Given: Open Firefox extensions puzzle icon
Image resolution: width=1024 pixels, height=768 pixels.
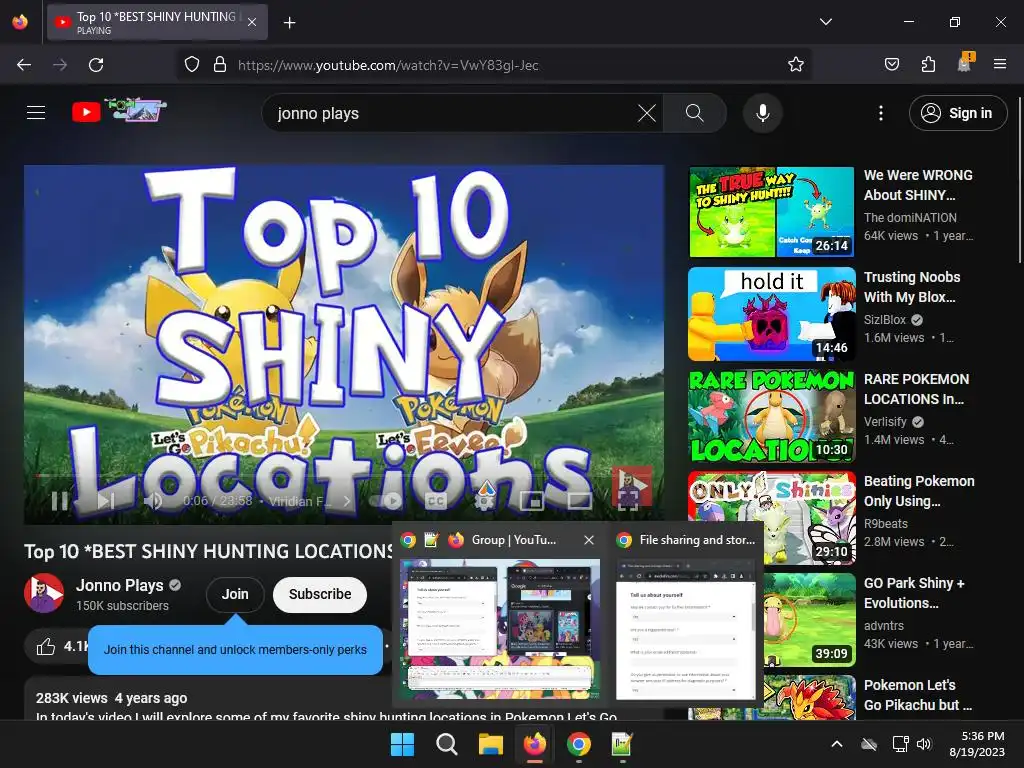Looking at the screenshot, I should 928,65.
